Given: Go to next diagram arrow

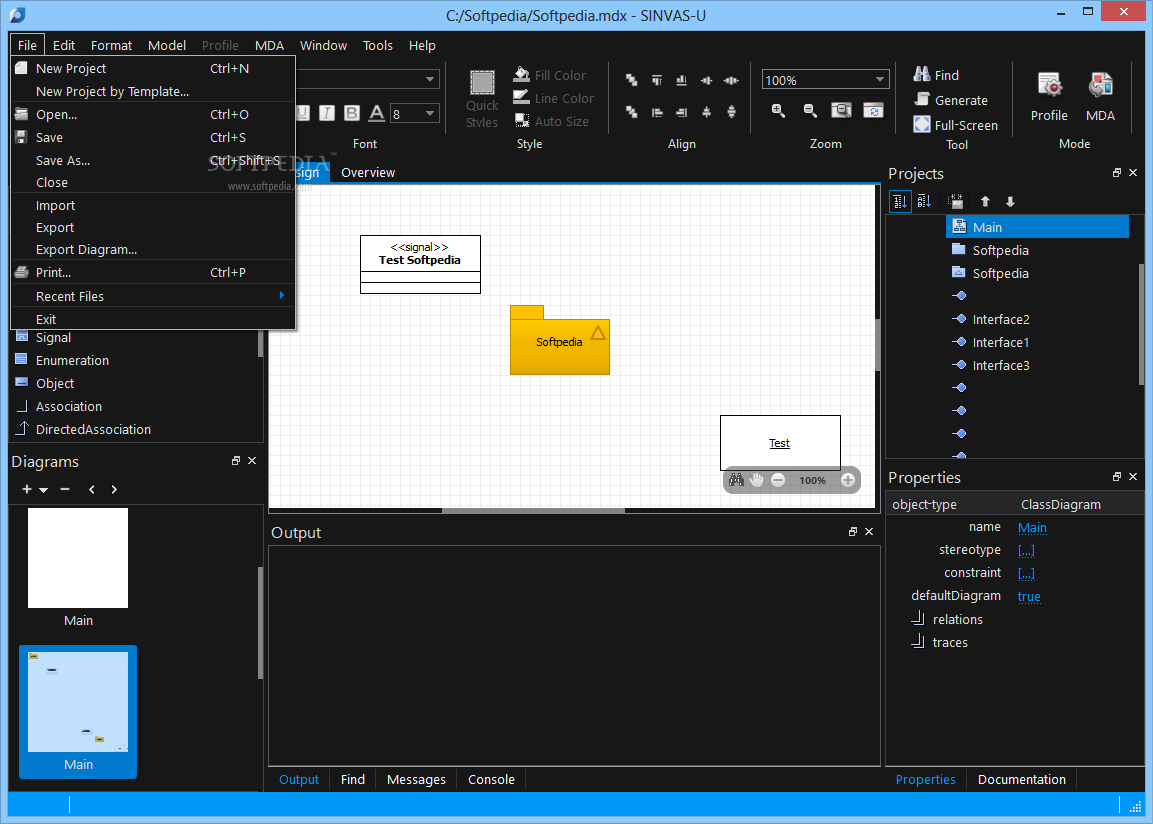Looking at the screenshot, I should click(x=114, y=489).
